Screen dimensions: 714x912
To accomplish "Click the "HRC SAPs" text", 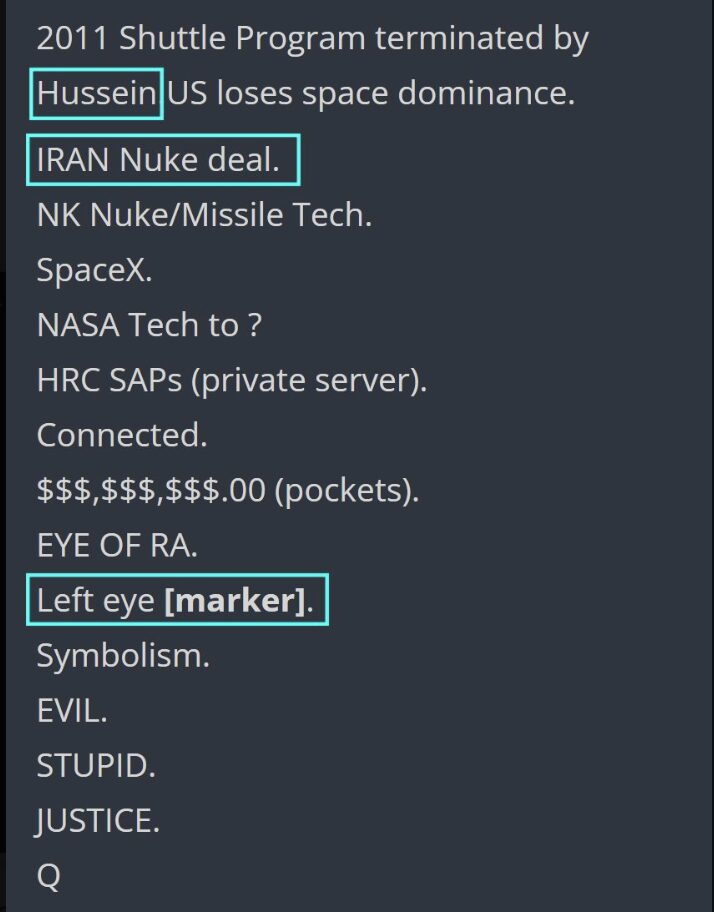I will tap(112, 381).
